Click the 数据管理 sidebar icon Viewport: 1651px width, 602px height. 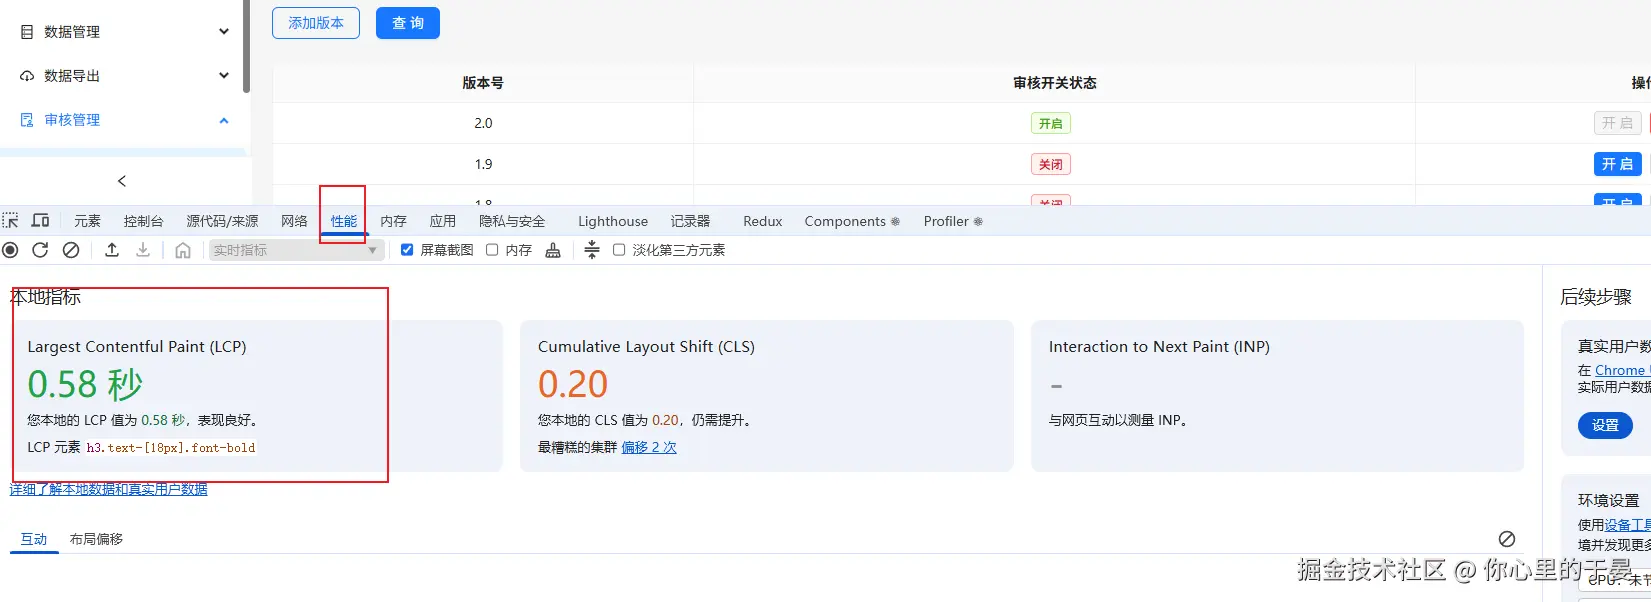click(27, 32)
